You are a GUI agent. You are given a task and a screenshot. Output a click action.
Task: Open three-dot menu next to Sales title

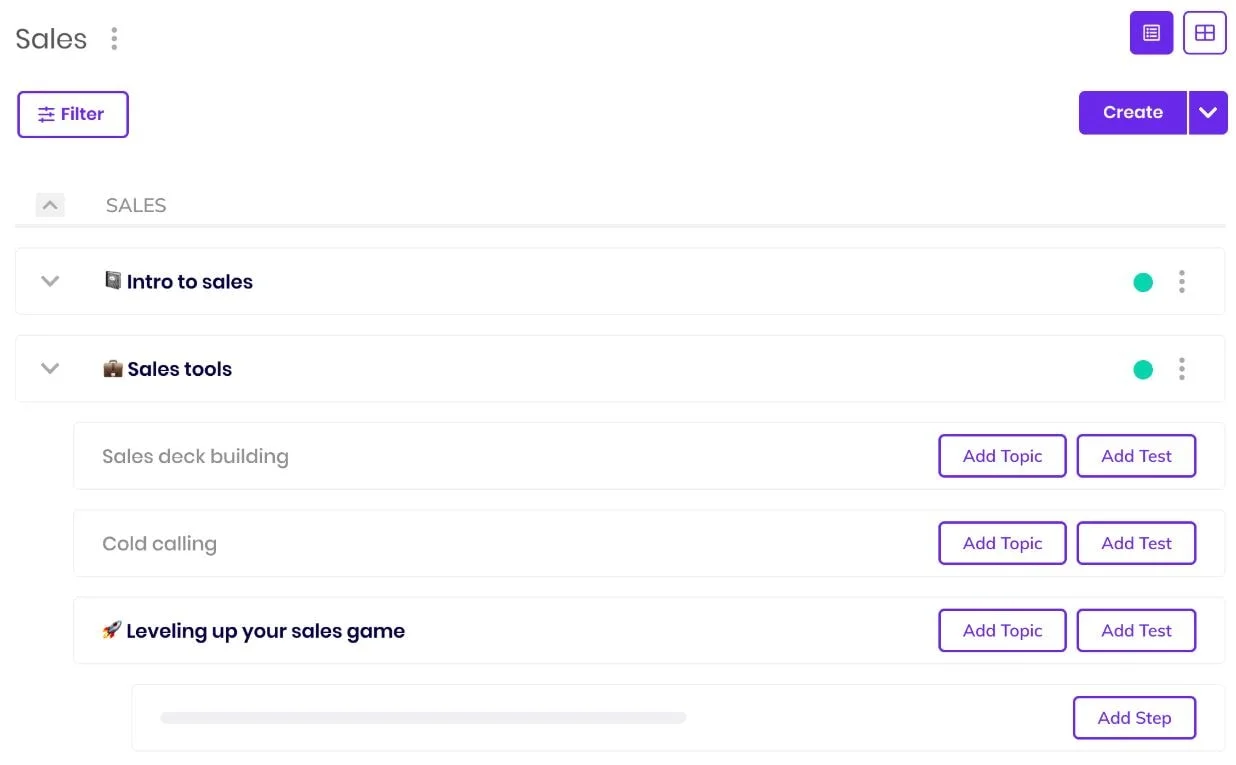114,39
